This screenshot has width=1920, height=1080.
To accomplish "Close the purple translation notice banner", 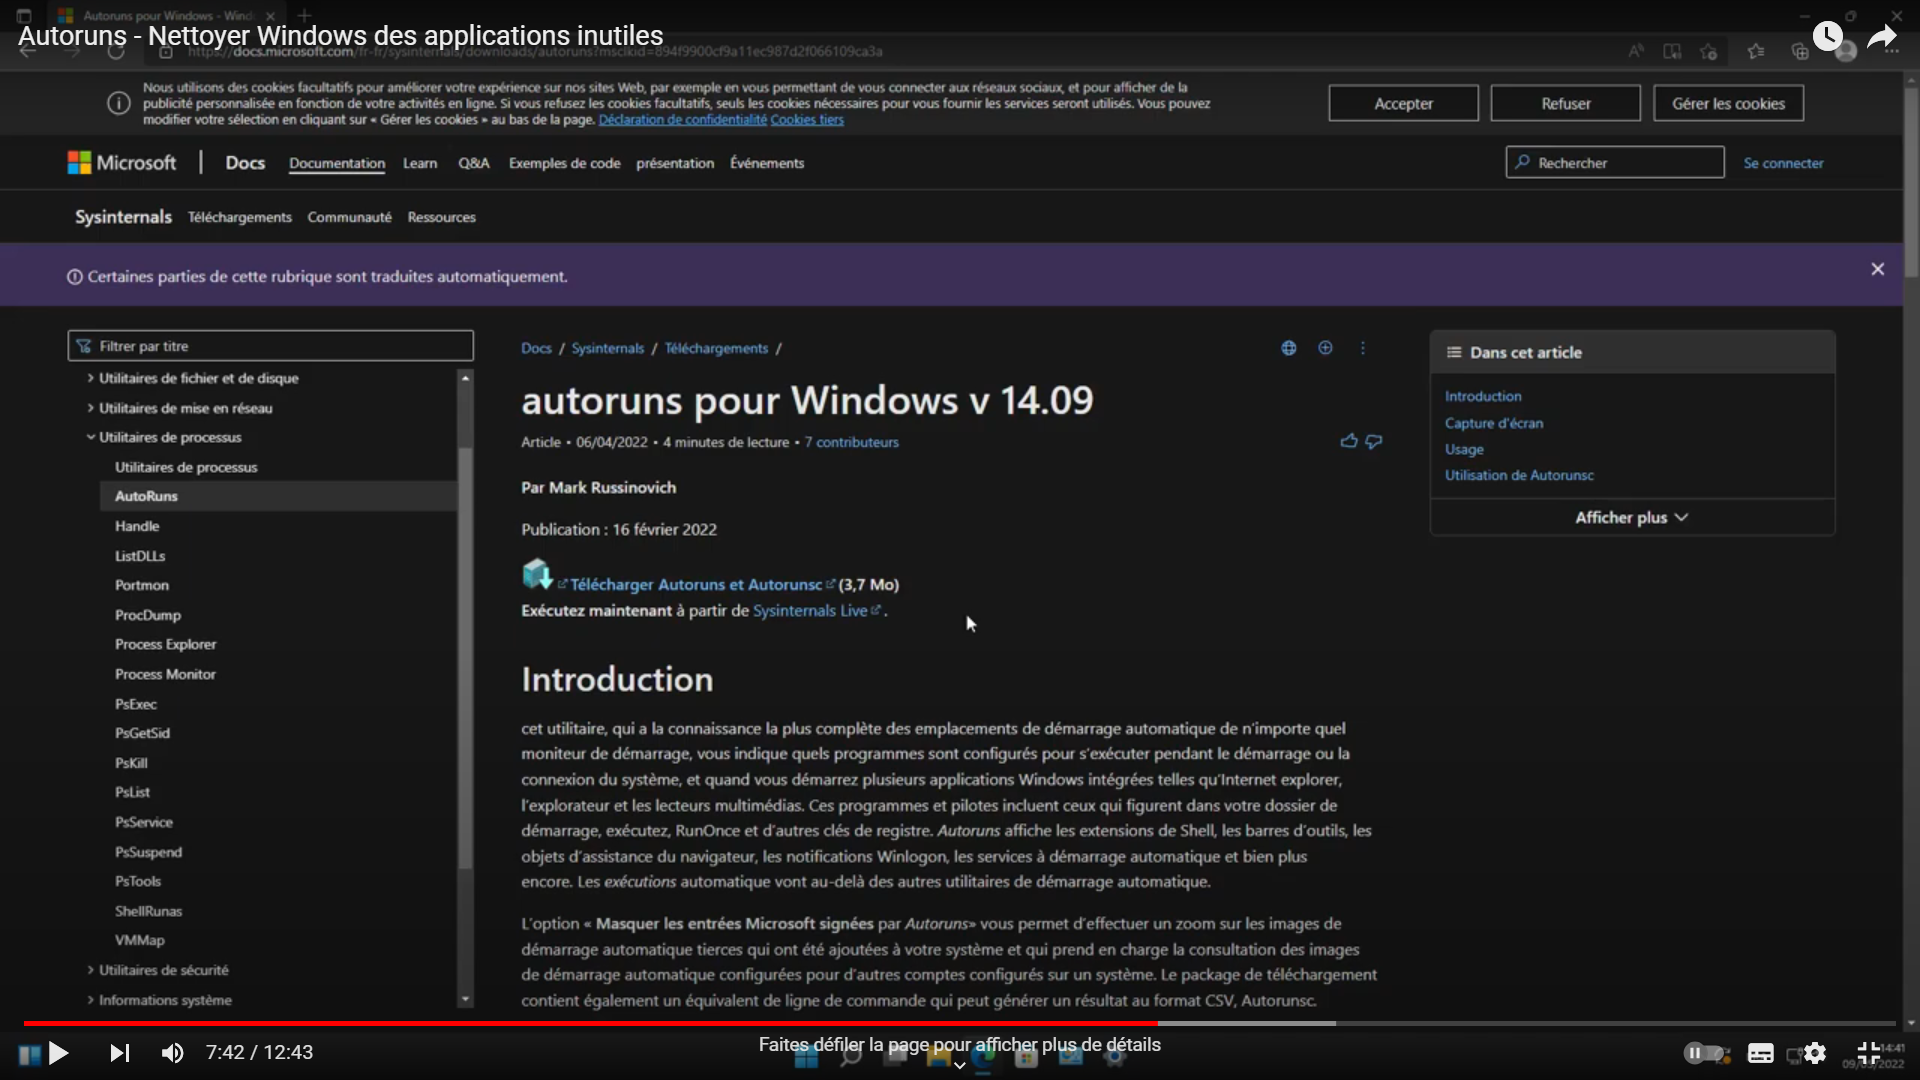I will (1877, 269).
